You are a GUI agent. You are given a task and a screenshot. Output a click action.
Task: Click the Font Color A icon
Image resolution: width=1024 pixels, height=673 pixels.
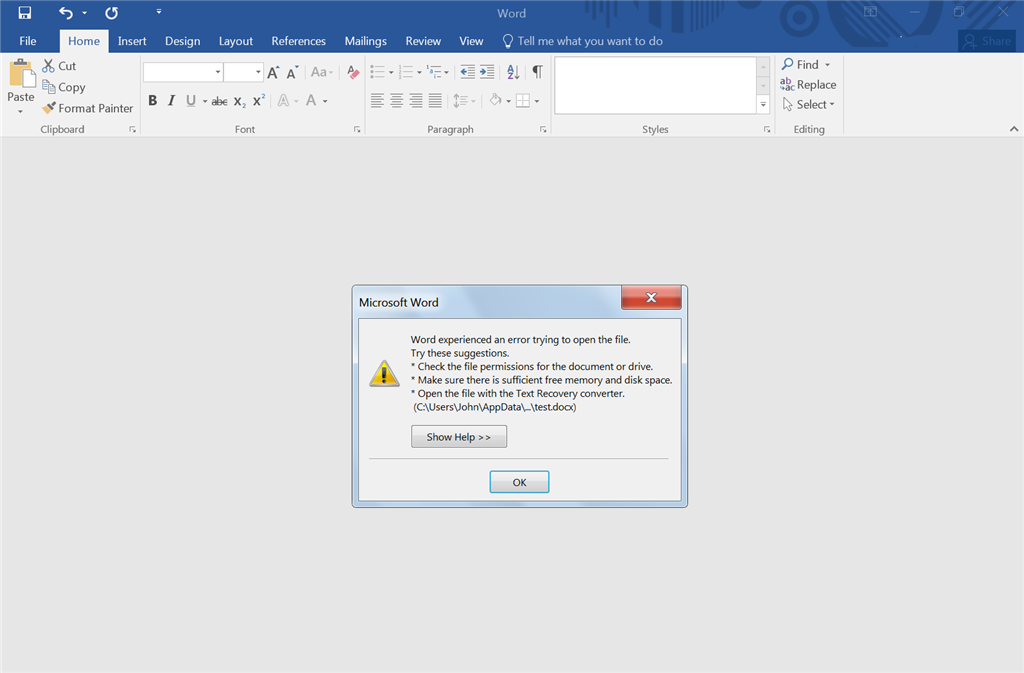[x=311, y=101]
